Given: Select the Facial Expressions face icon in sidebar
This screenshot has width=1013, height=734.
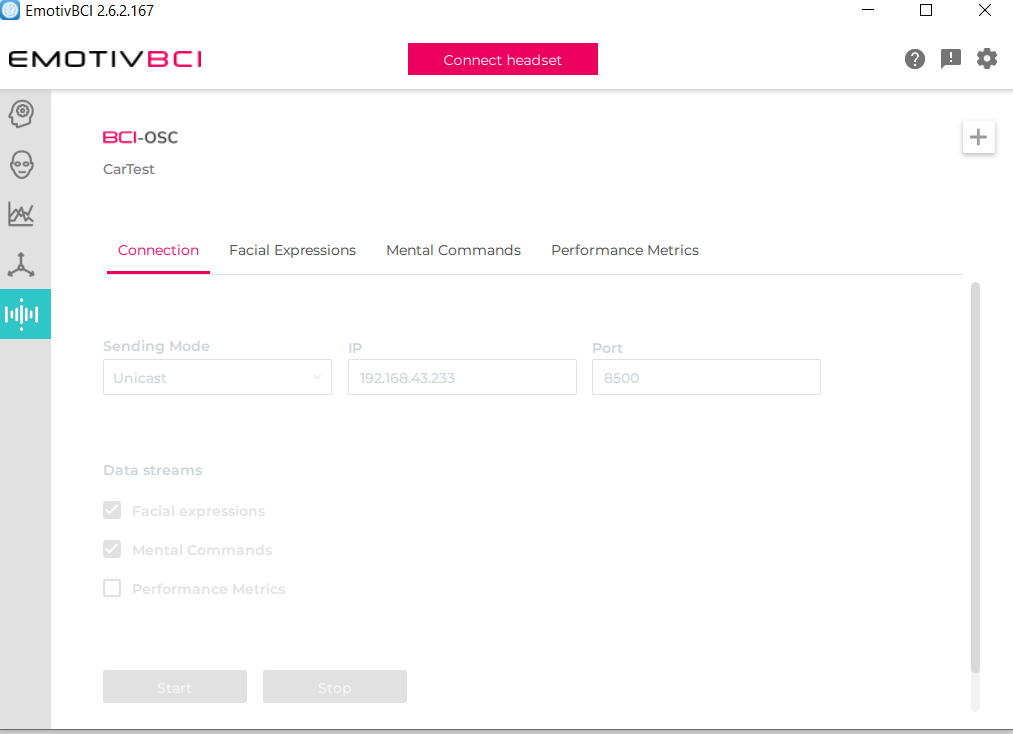Looking at the screenshot, I should [x=25, y=164].
